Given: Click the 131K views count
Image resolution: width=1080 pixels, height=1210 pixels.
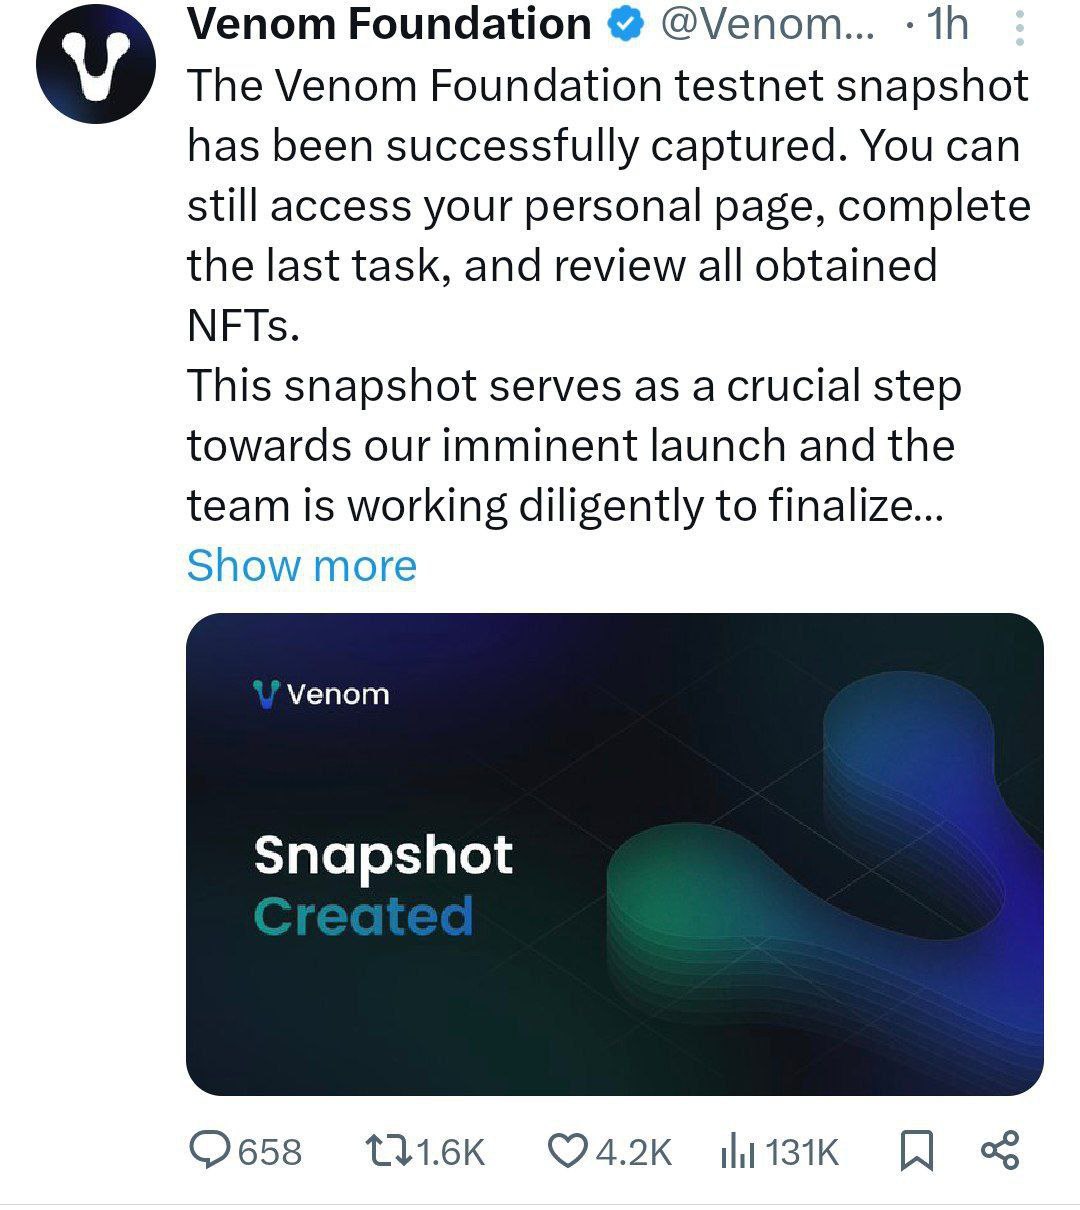Looking at the screenshot, I should click(802, 1152).
